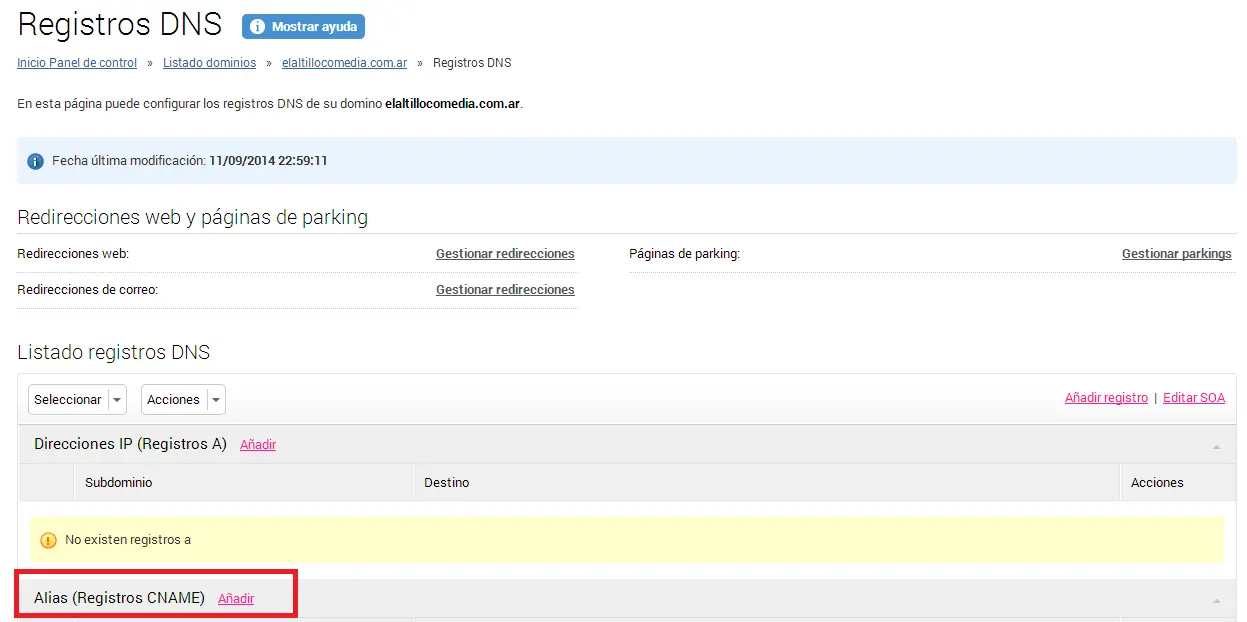This screenshot has height=622, width=1247.
Task: Open Gestionar redirecciones for Redirecciones de correo
Action: click(x=505, y=290)
